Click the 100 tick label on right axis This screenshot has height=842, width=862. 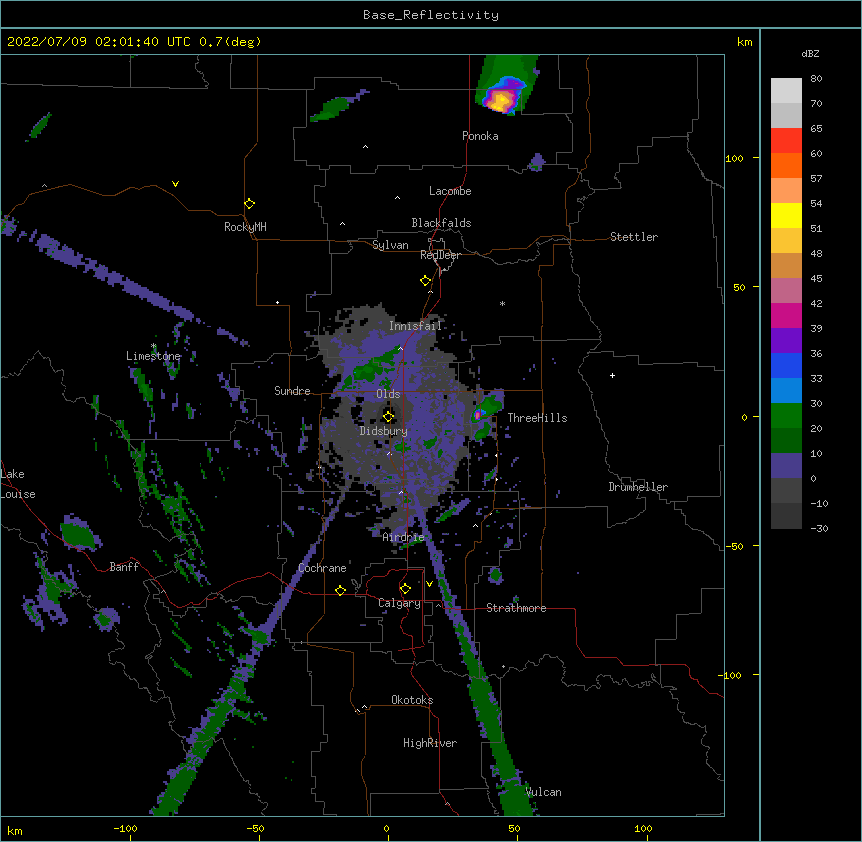pyautogui.click(x=734, y=158)
